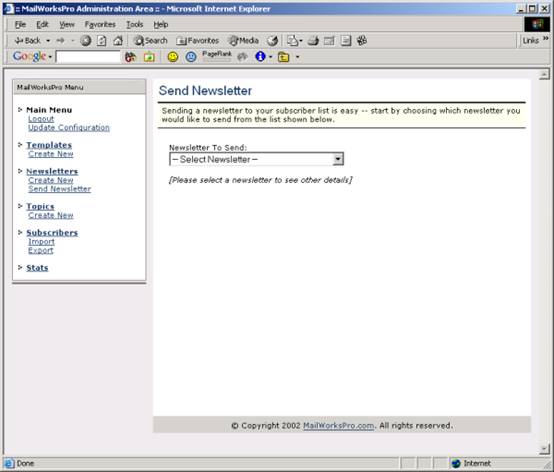
Task: Click the yellow happy face vote icon
Action: click(x=173, y=57)
